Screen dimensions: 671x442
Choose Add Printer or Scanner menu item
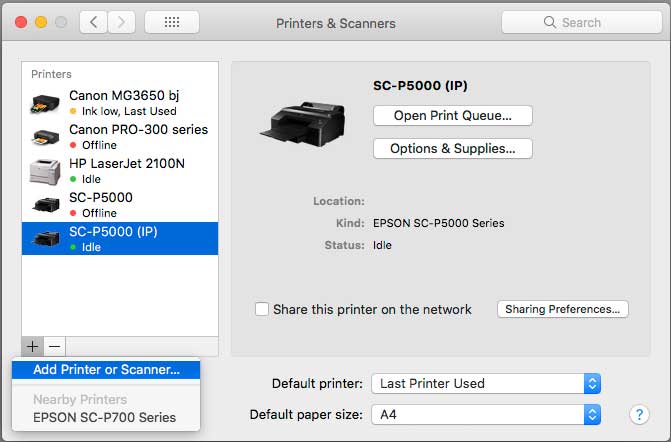coord(106,370)
